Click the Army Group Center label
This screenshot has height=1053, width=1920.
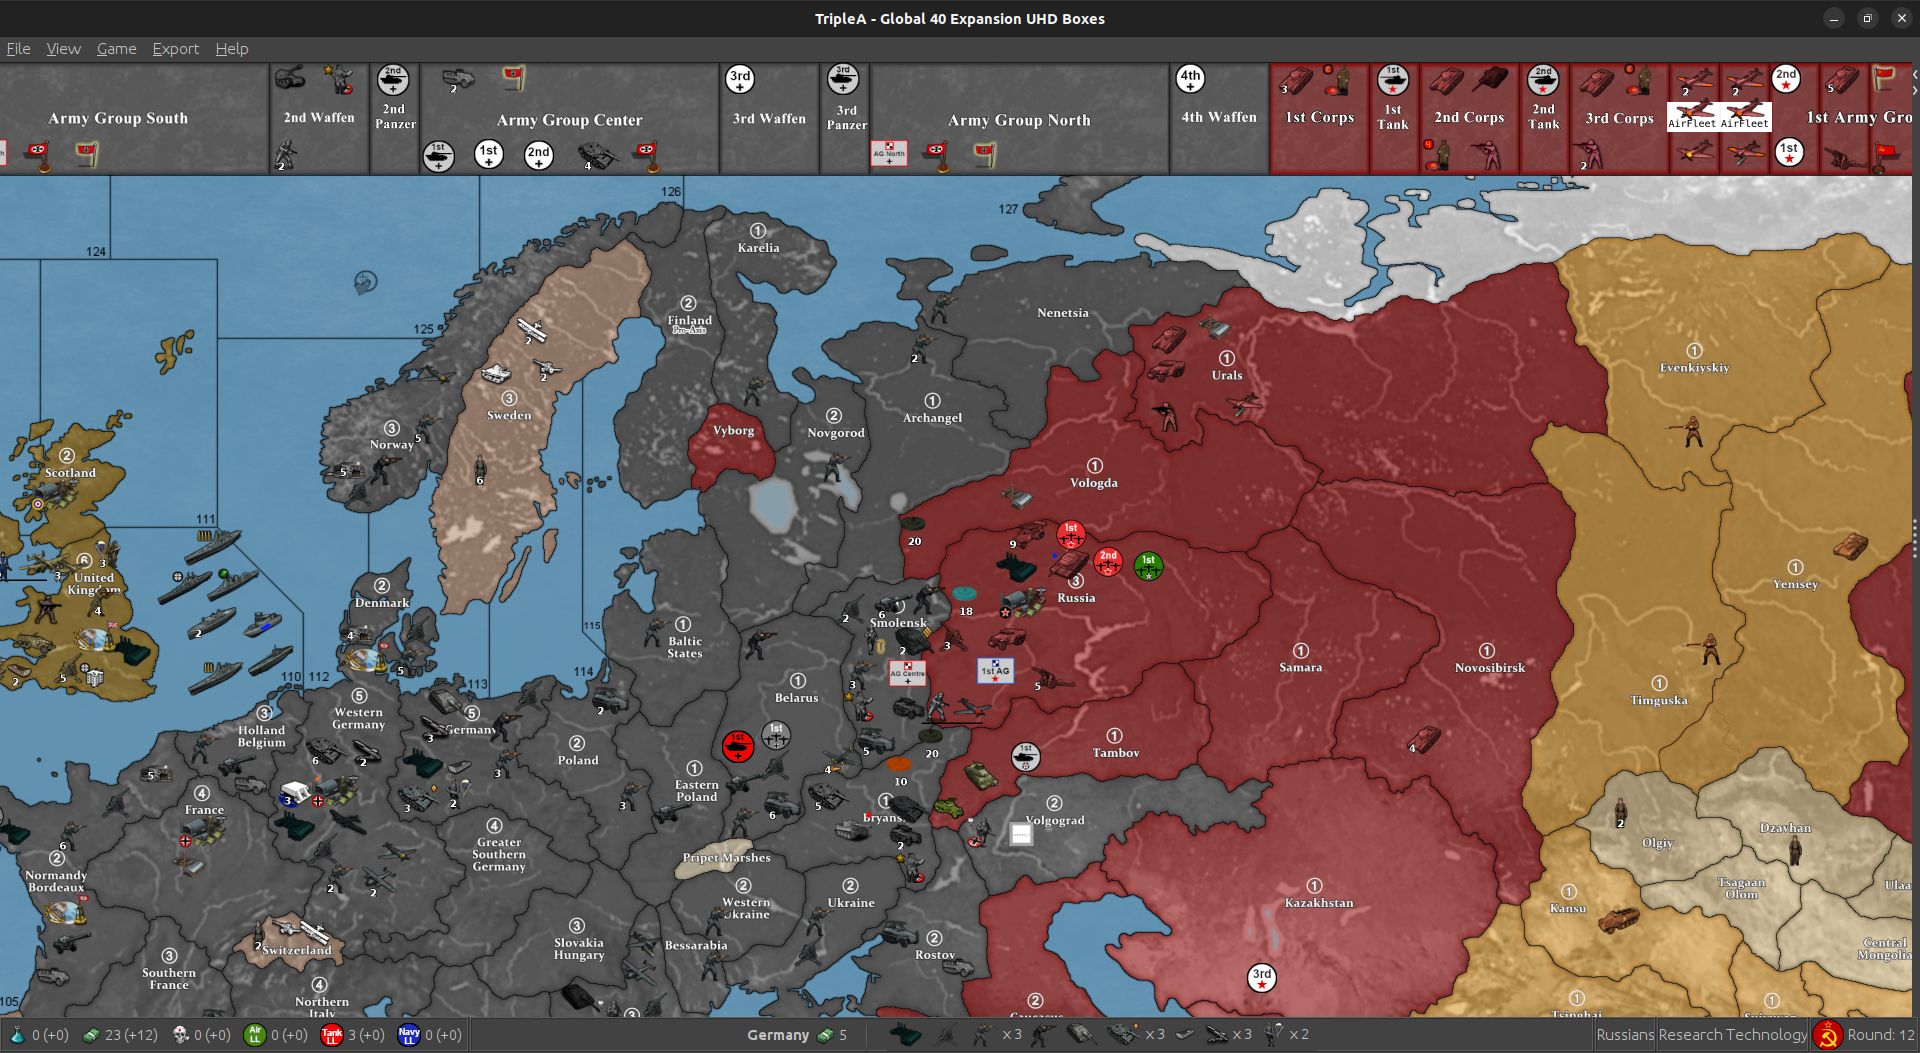pos(570,120)
